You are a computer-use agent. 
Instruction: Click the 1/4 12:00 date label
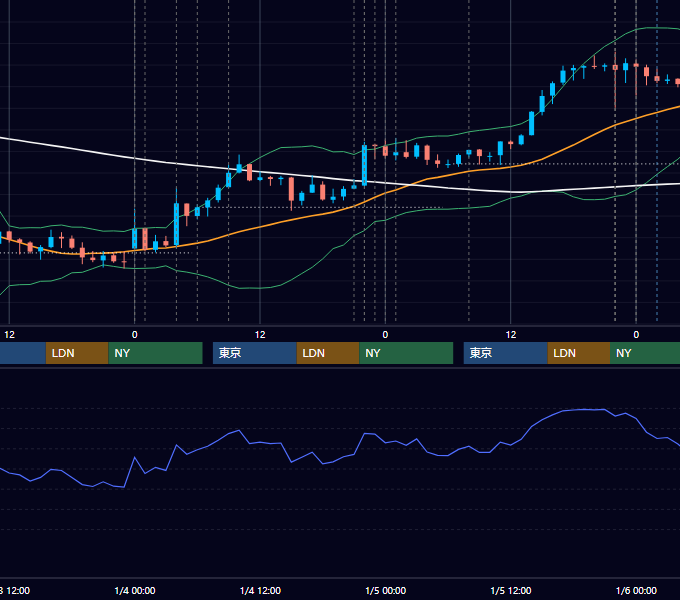[x=260, y=590]
